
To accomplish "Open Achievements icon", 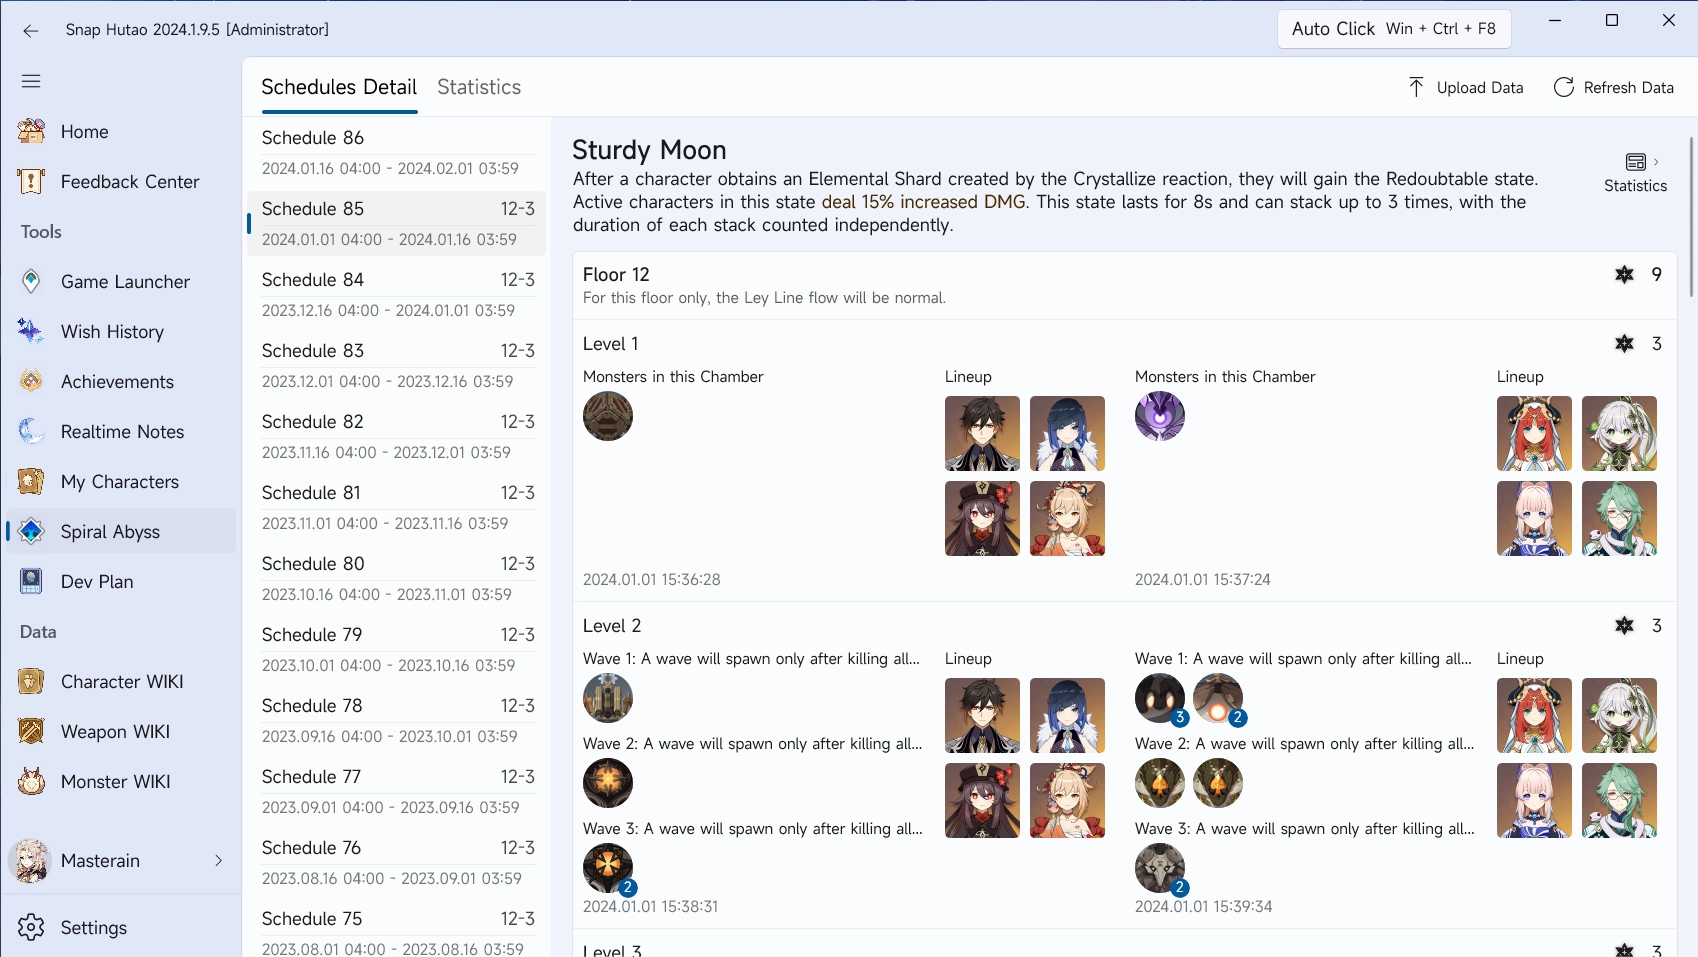I will coord(31,381).
